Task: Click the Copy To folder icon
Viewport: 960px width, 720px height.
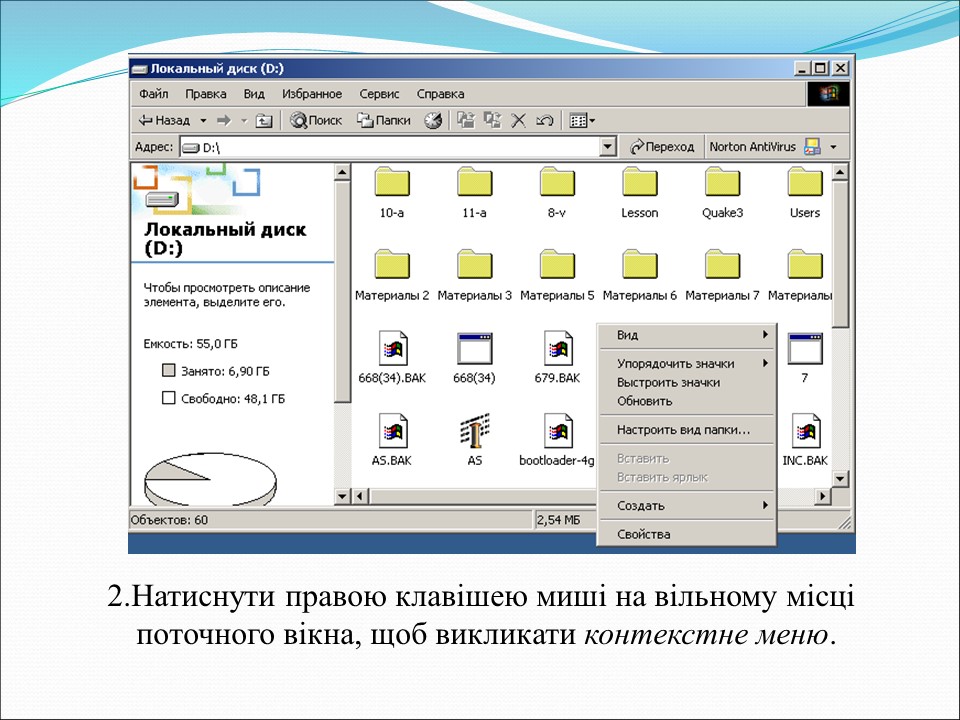Action: coord(492,120)
